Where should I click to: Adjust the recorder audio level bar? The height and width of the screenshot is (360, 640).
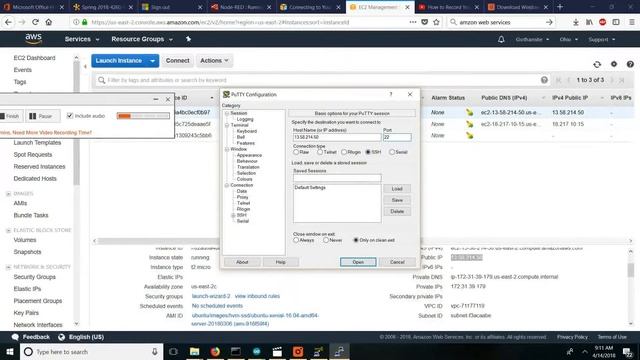click(x=143, y=116)
